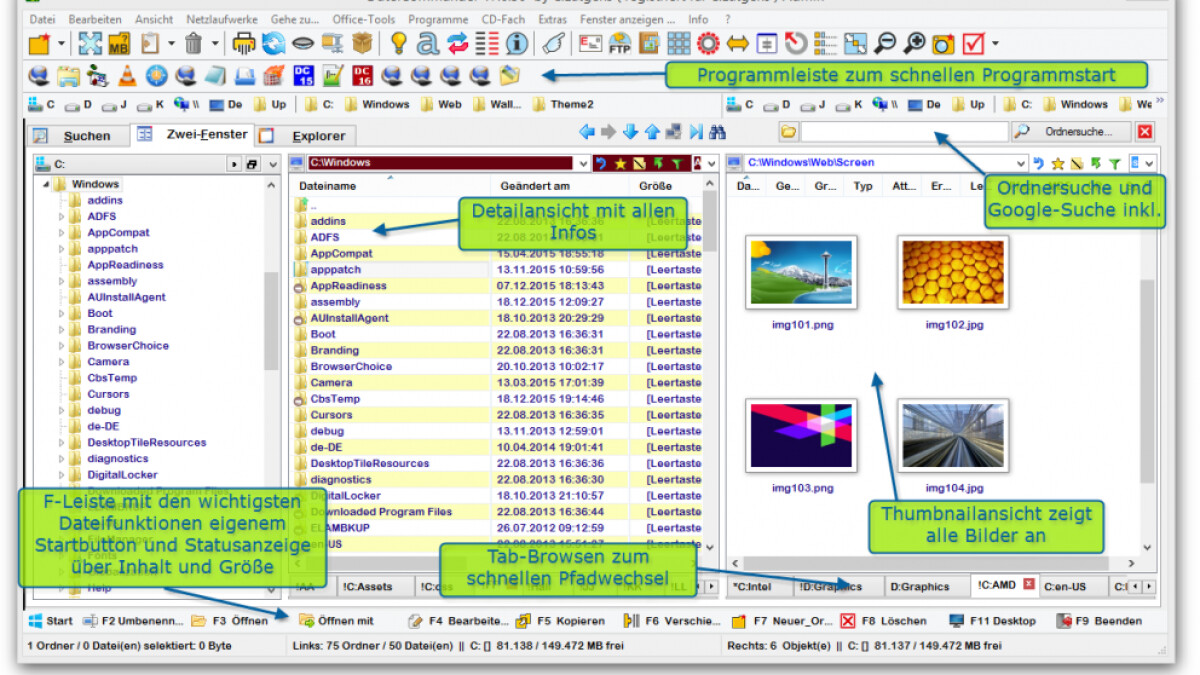Click F8 Löschen button
This screenshot has width=1200, height=675.
coord(884,621)
